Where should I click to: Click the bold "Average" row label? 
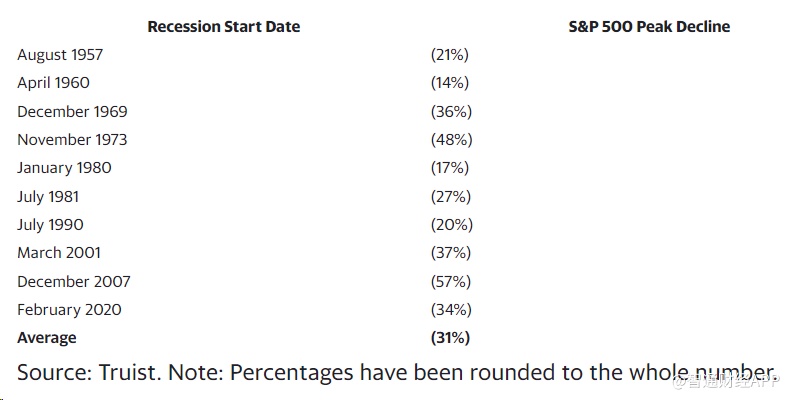[x=47, y=338]
